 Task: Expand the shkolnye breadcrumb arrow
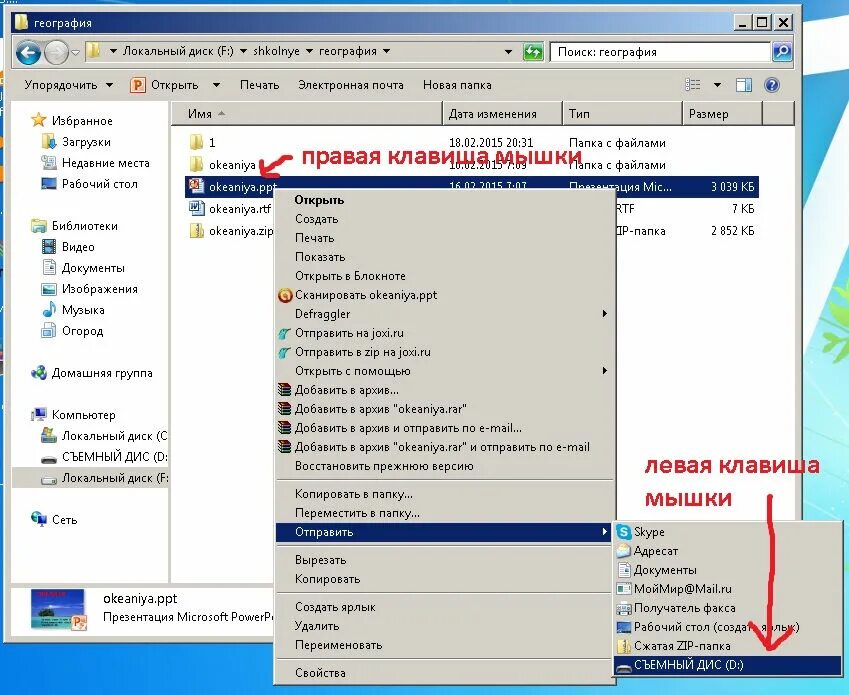[x=309, y=51]
